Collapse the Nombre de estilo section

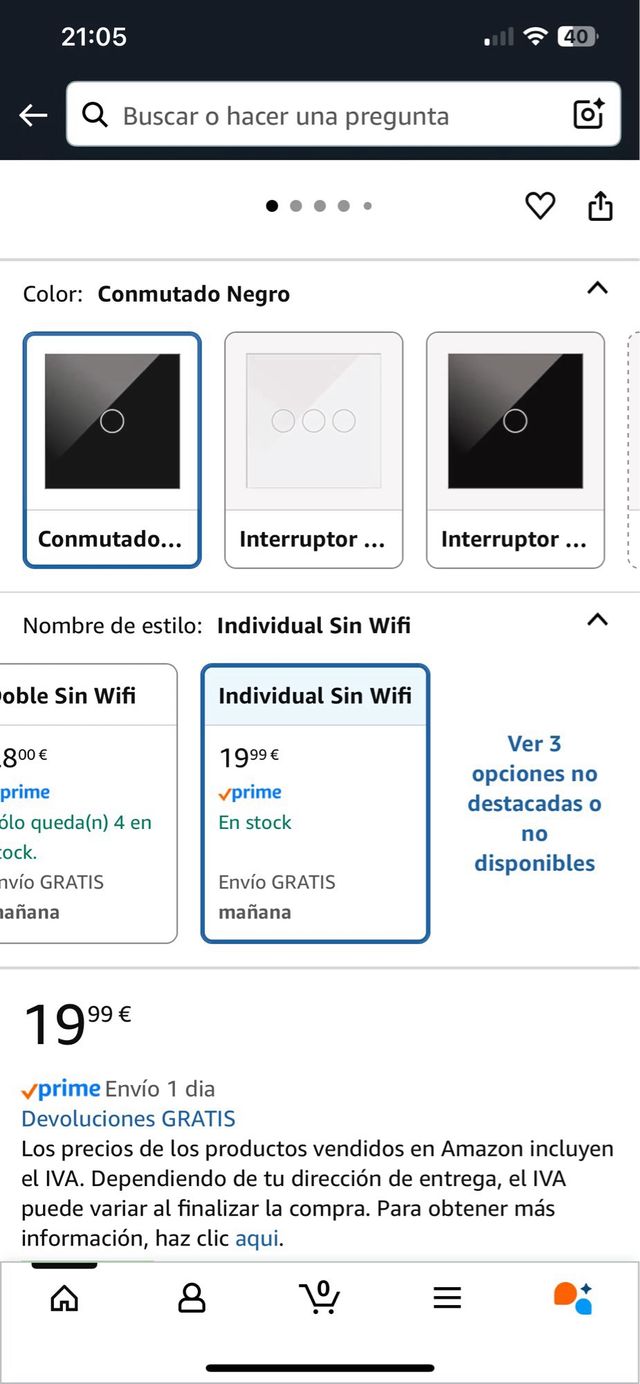click(597, 620)
